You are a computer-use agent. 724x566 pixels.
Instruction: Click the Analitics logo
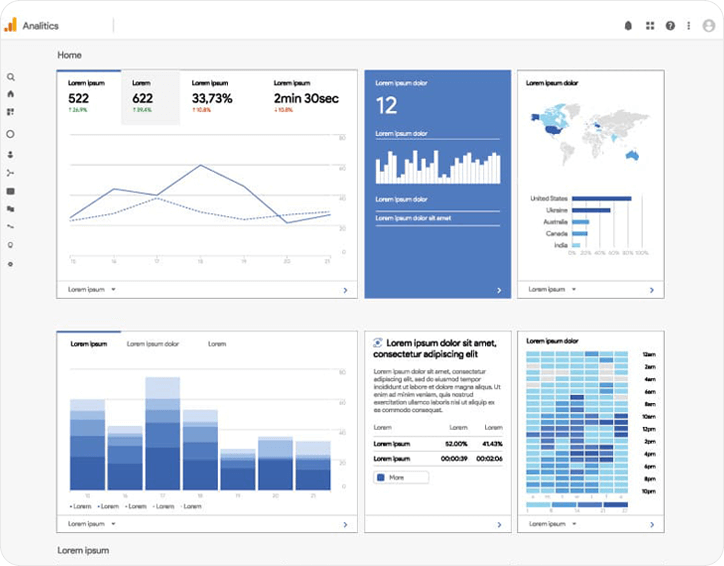(35, 26)
